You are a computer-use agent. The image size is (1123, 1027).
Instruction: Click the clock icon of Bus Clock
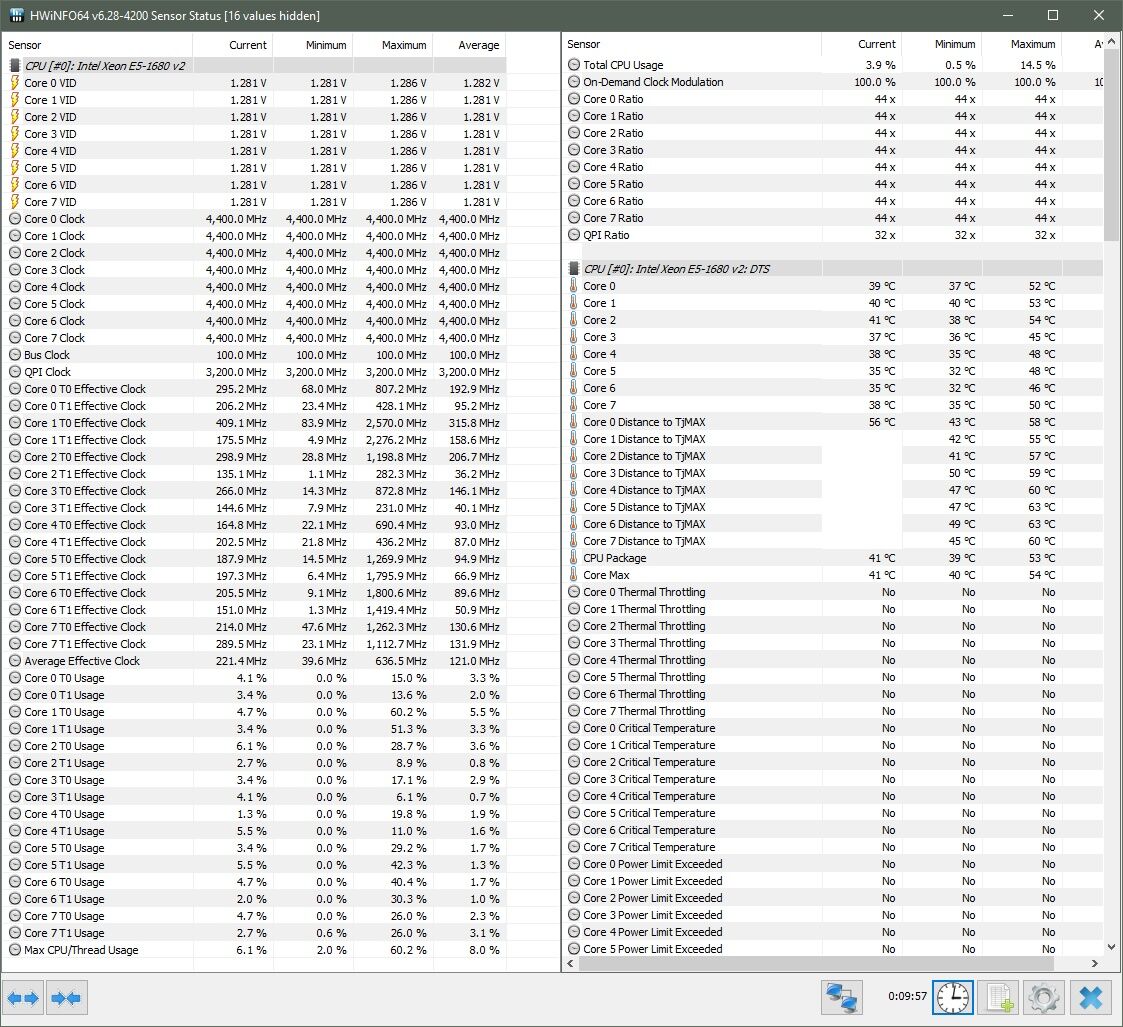click(15, 355)
